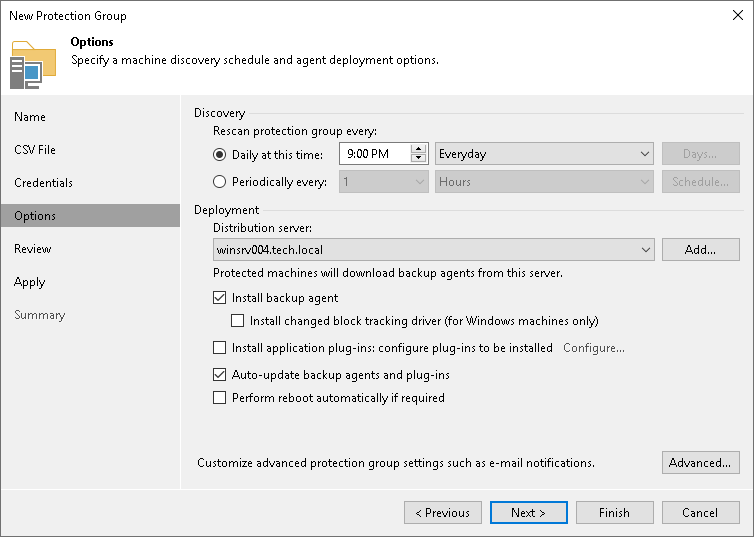Open the periodic interval number dropdown
Viewport: 754px width, 537px height.
click(x=383, y=182)
